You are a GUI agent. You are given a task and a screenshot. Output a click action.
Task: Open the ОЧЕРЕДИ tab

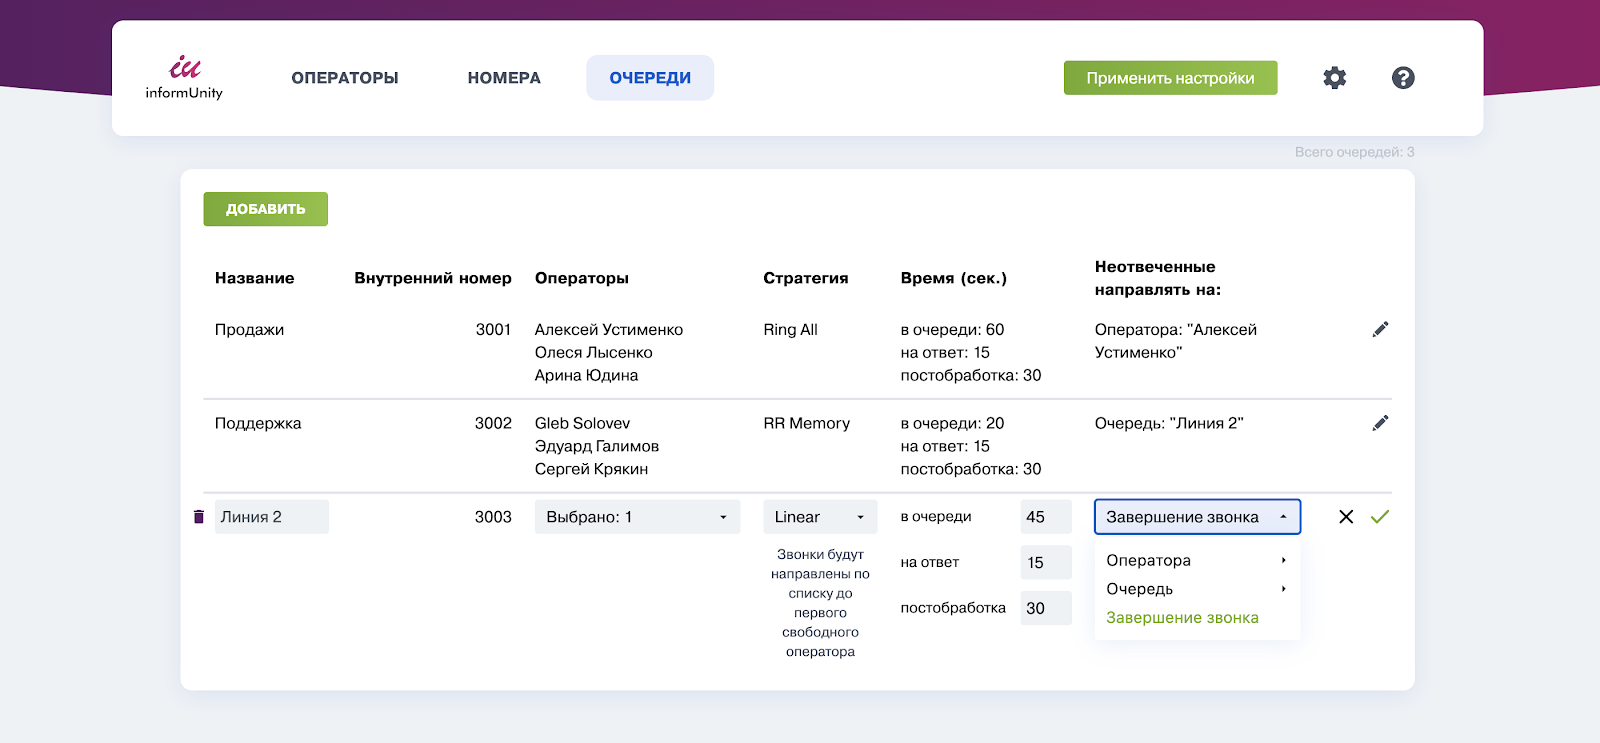tap(650, 78)
